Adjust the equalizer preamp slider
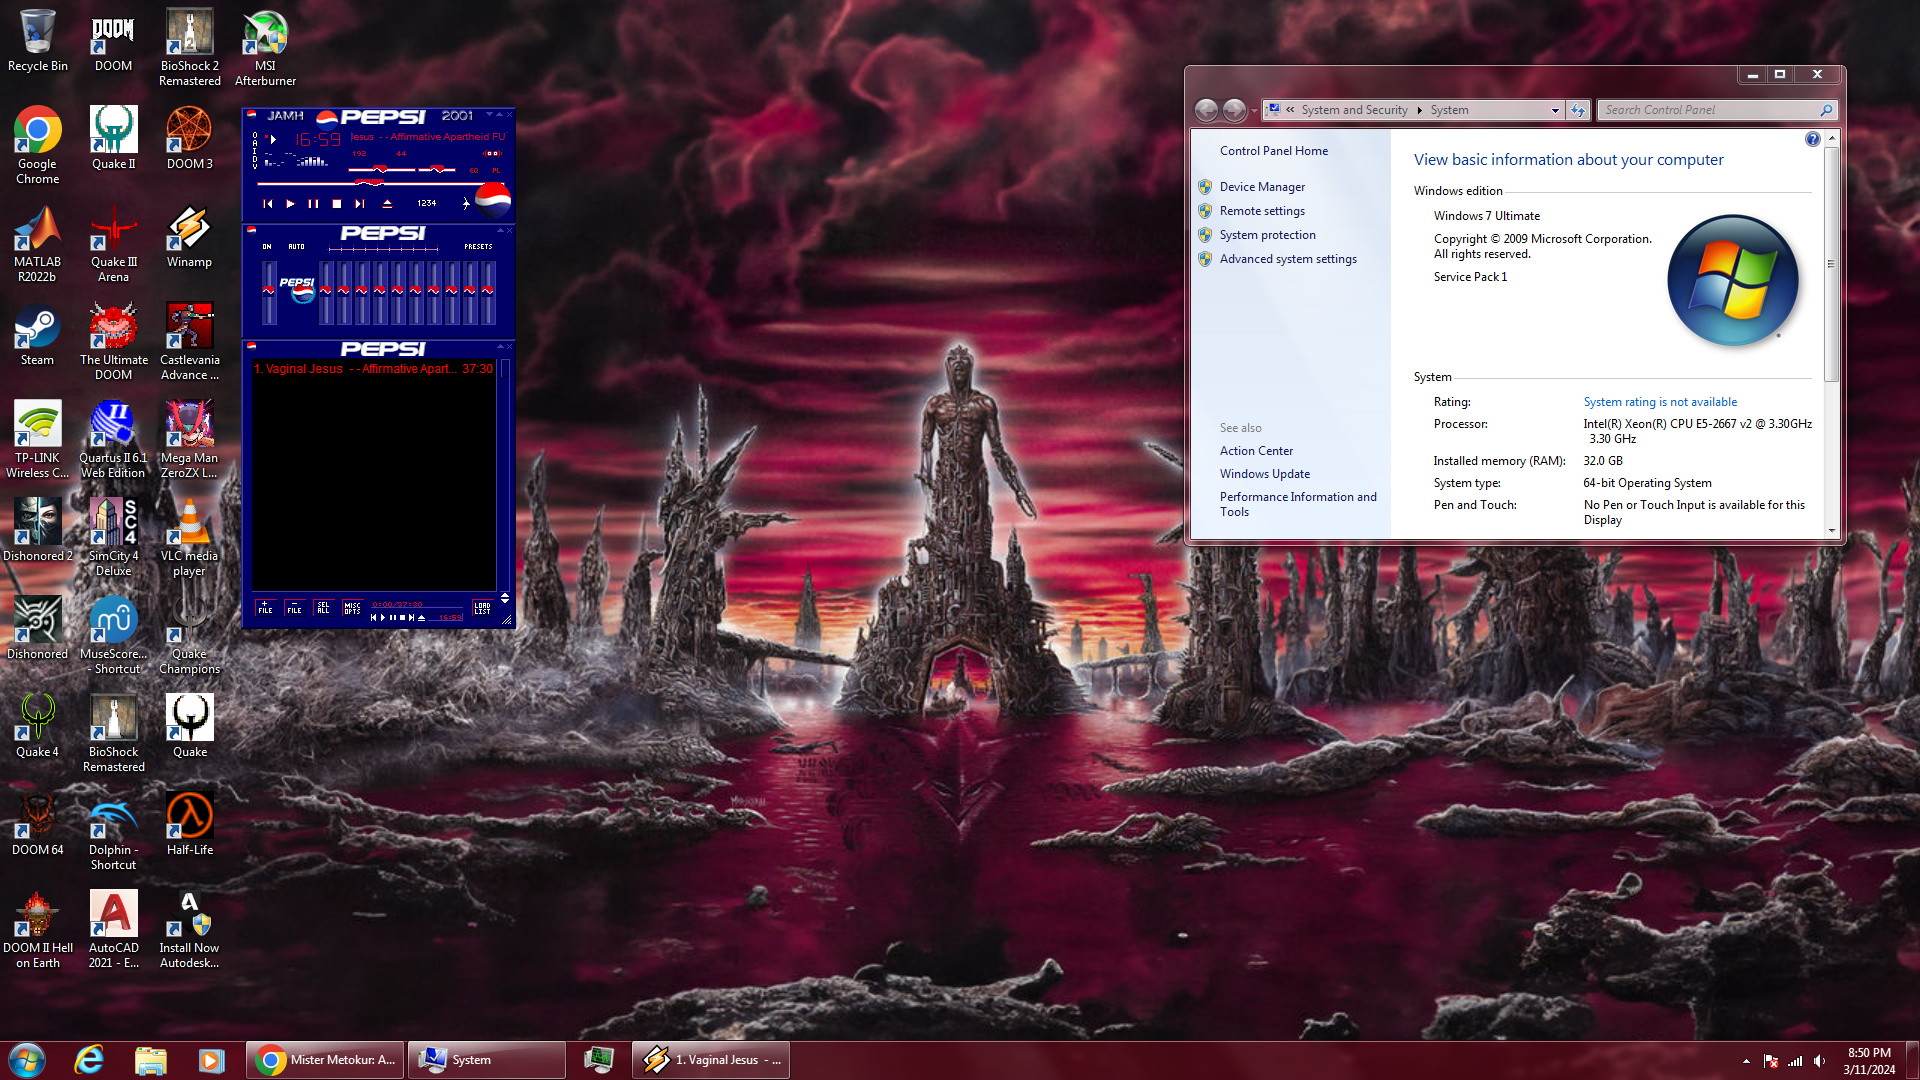The width and height of the screenshot is (1920, 1080). coord(269,292)
